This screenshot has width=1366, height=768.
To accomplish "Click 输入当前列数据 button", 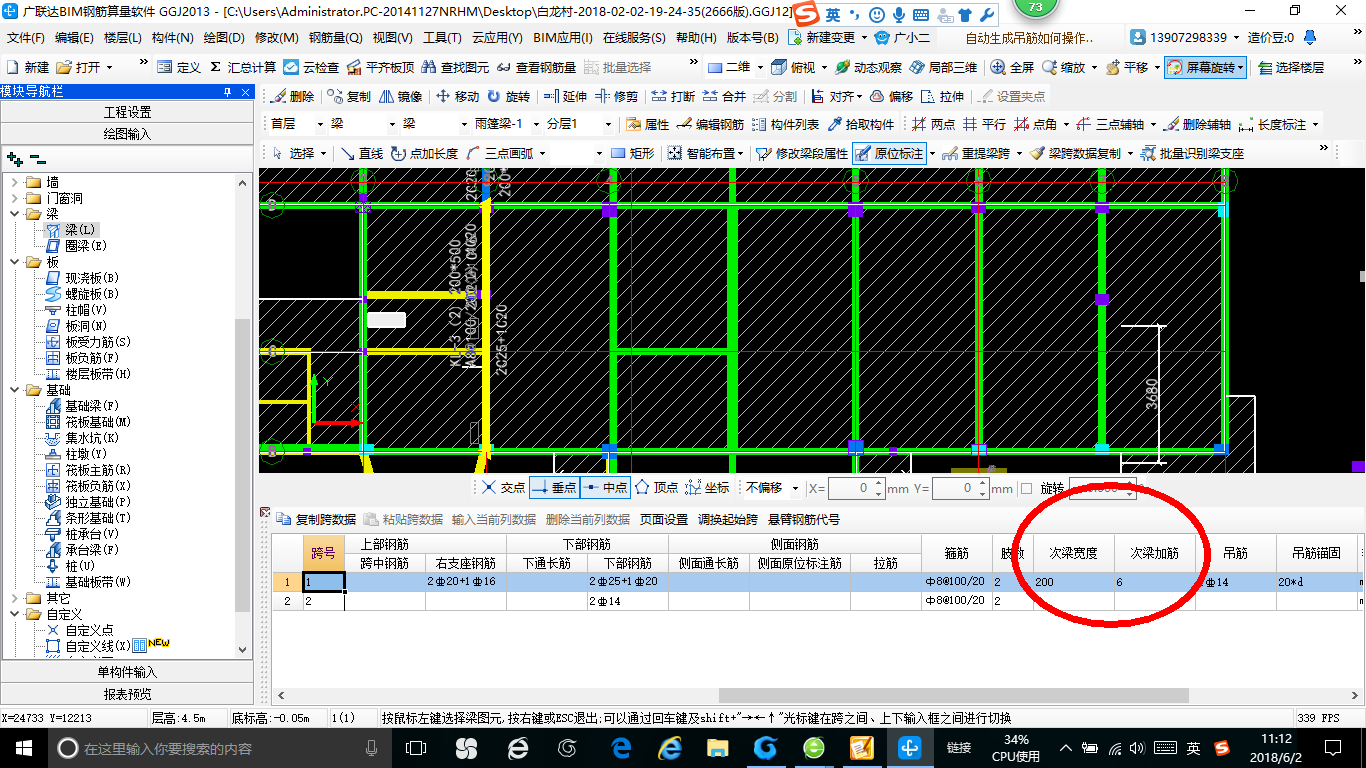I will [x=494, y=519].
